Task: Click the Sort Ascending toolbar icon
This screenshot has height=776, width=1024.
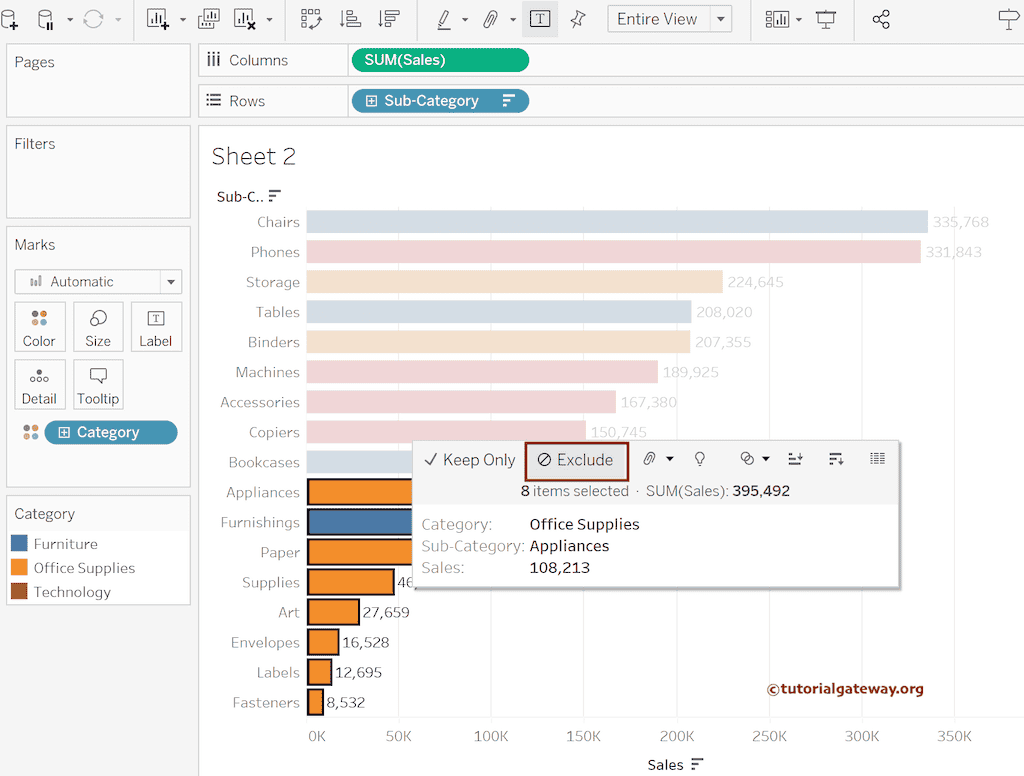Action: coord(350,19)
